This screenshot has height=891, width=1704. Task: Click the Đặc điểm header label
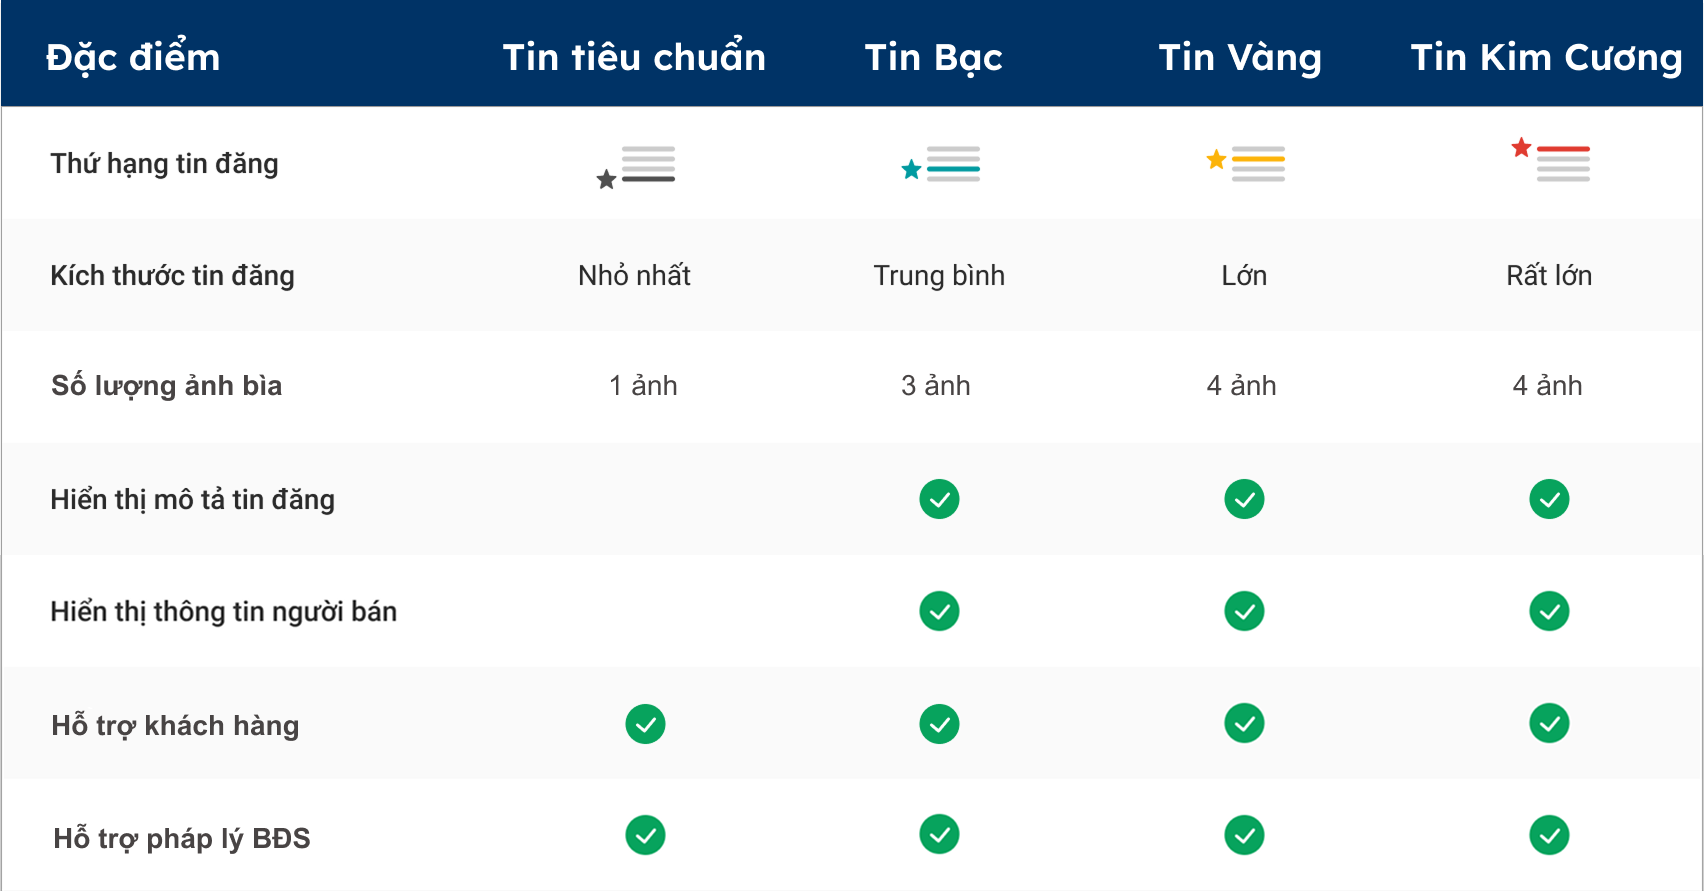tap(133, 57)
